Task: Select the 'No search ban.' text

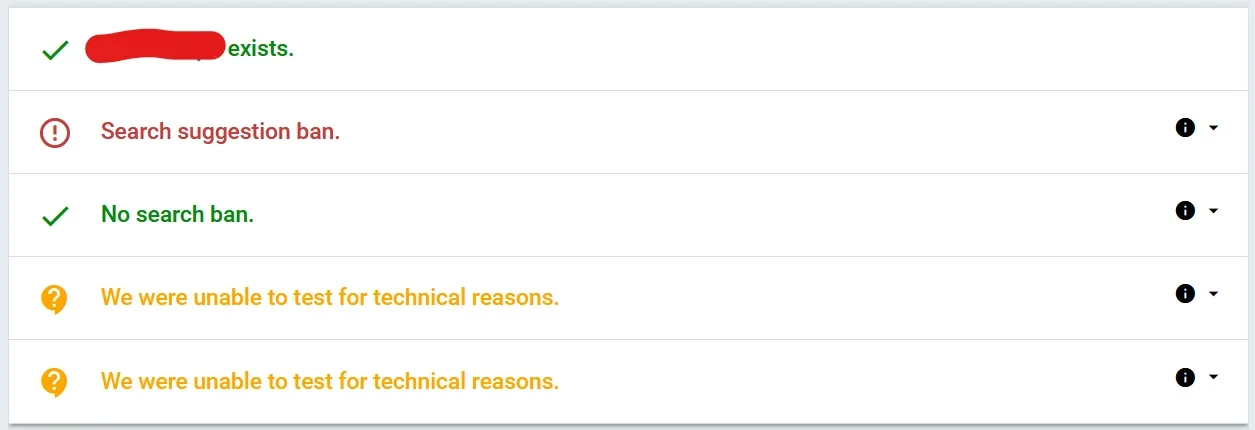Action: [x=178, y=214]
